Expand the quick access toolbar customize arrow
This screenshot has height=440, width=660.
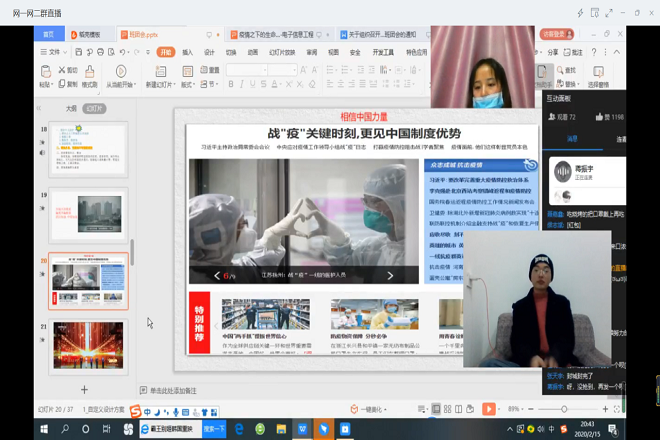pyautogui.click(x=148, y=52)
